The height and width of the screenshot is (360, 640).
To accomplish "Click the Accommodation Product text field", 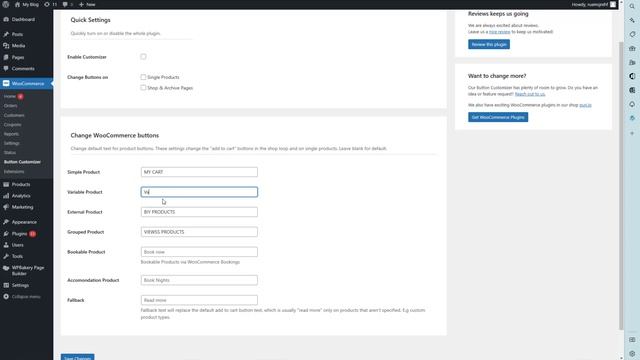I will 199,280.
